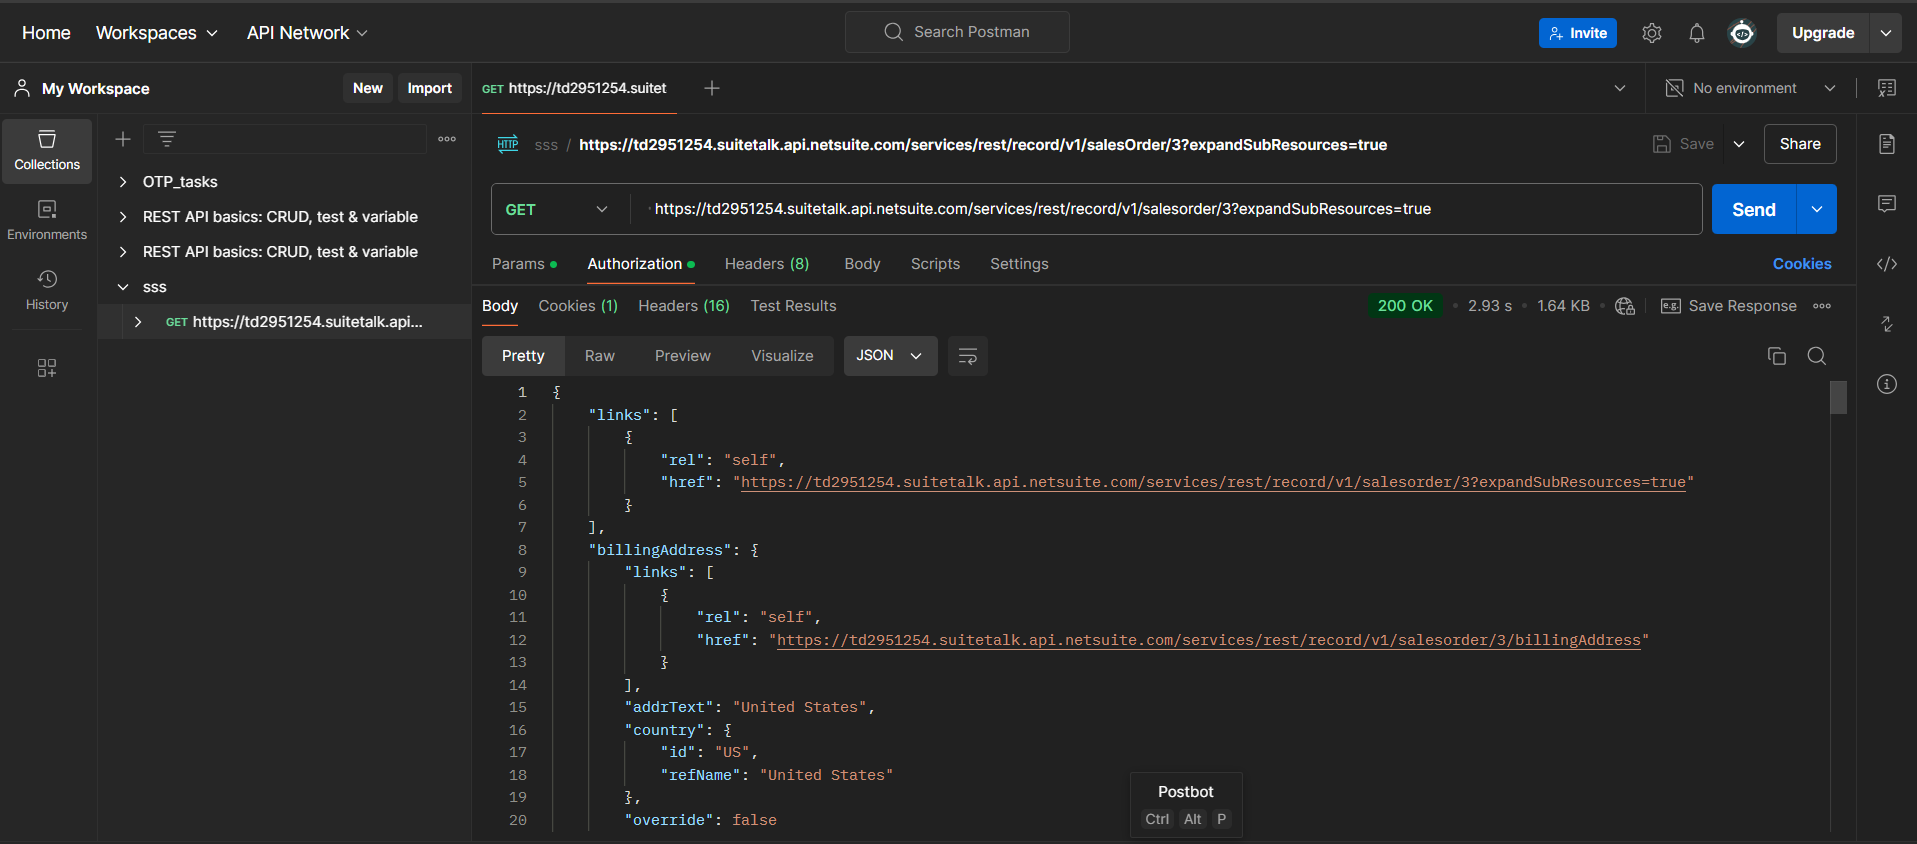The image size is (1917, 844).
Task: Toggle line wrap in the response
Action: pyautogui.click(x=967, y=356)
